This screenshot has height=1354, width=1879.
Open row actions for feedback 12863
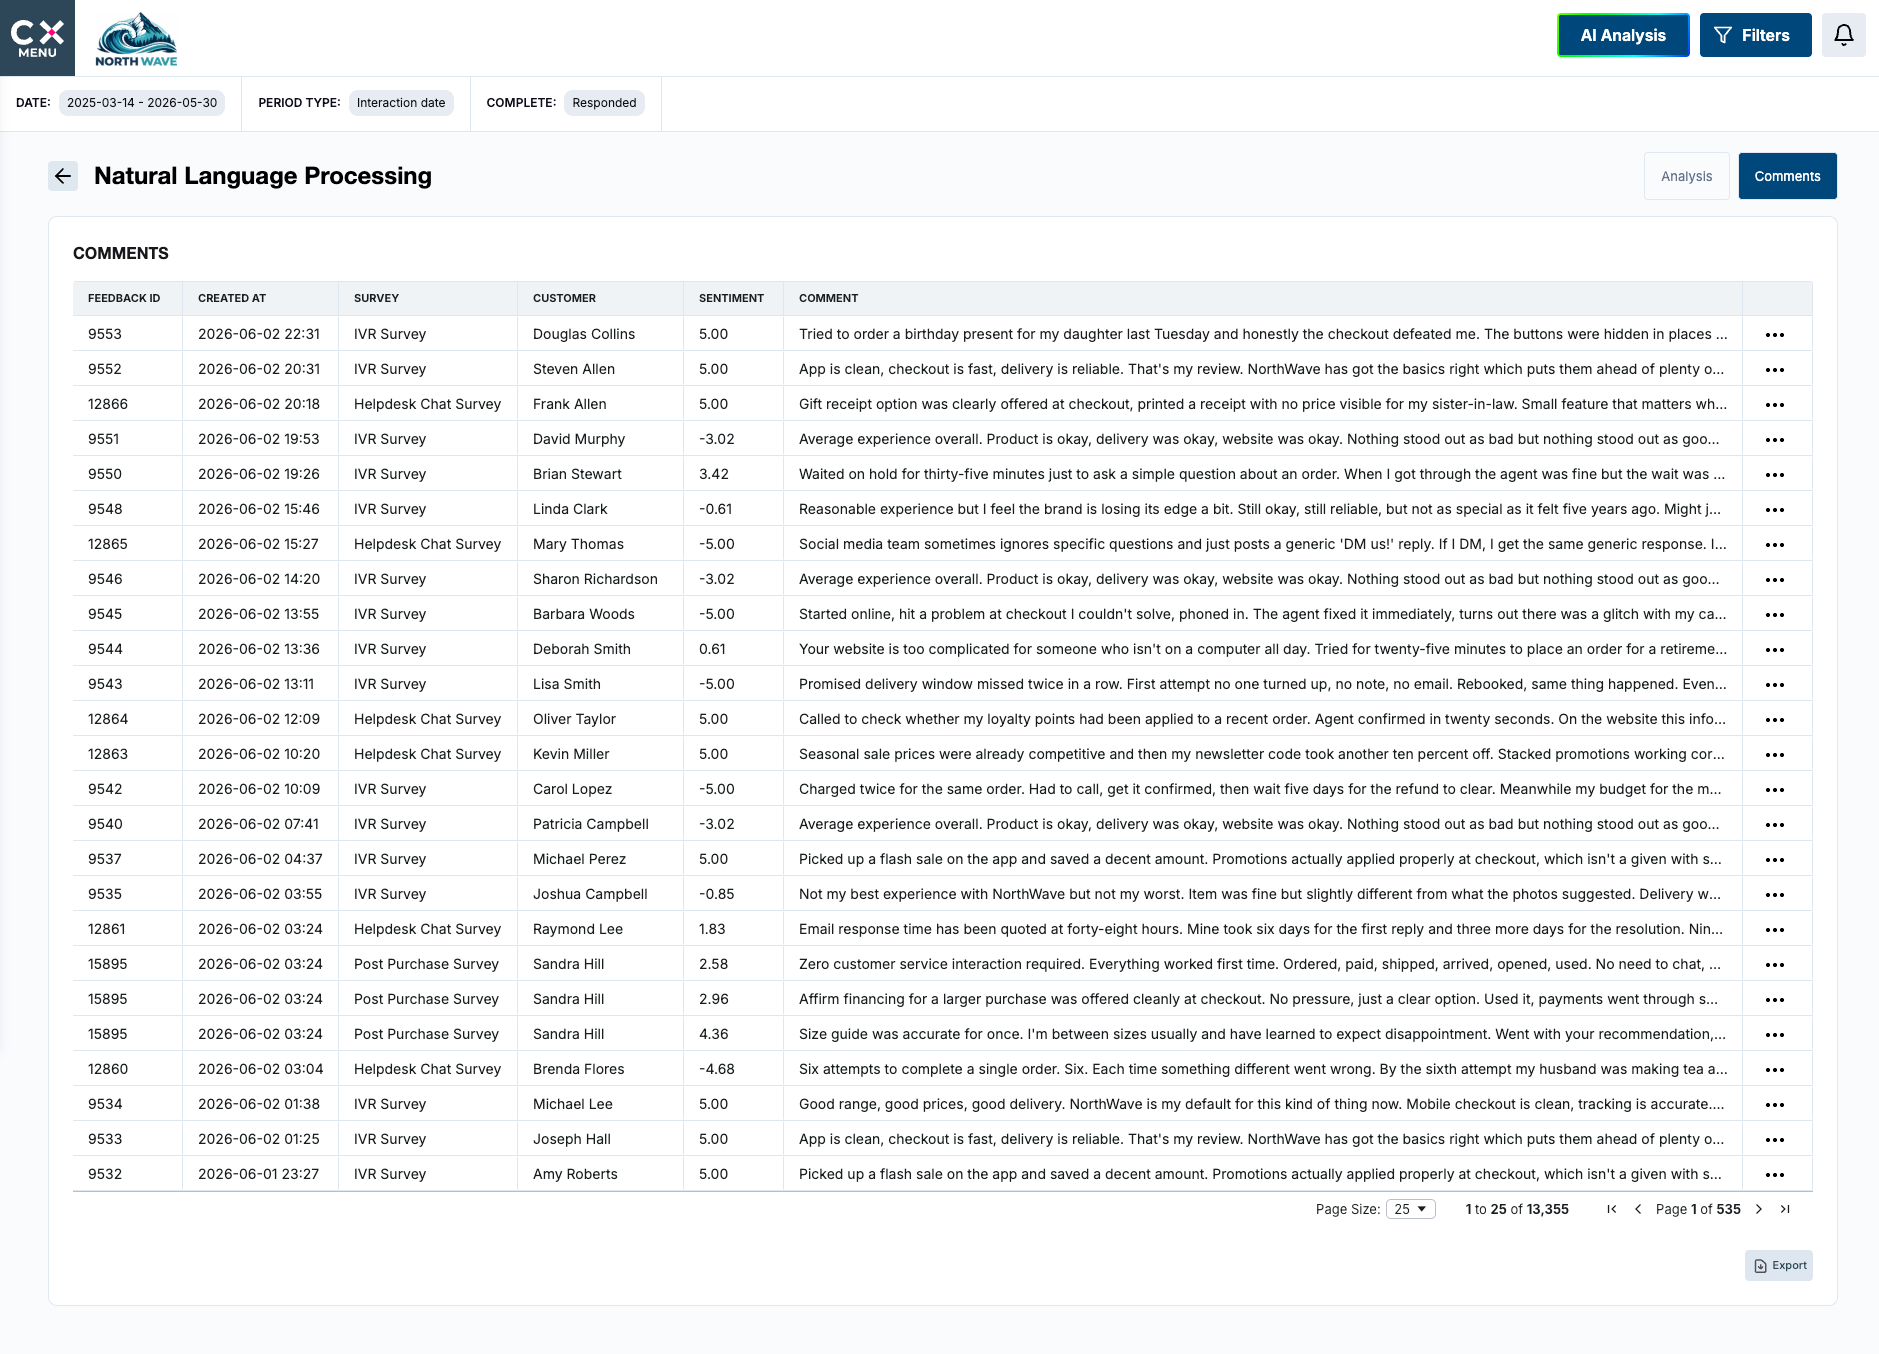[1775, 755]
